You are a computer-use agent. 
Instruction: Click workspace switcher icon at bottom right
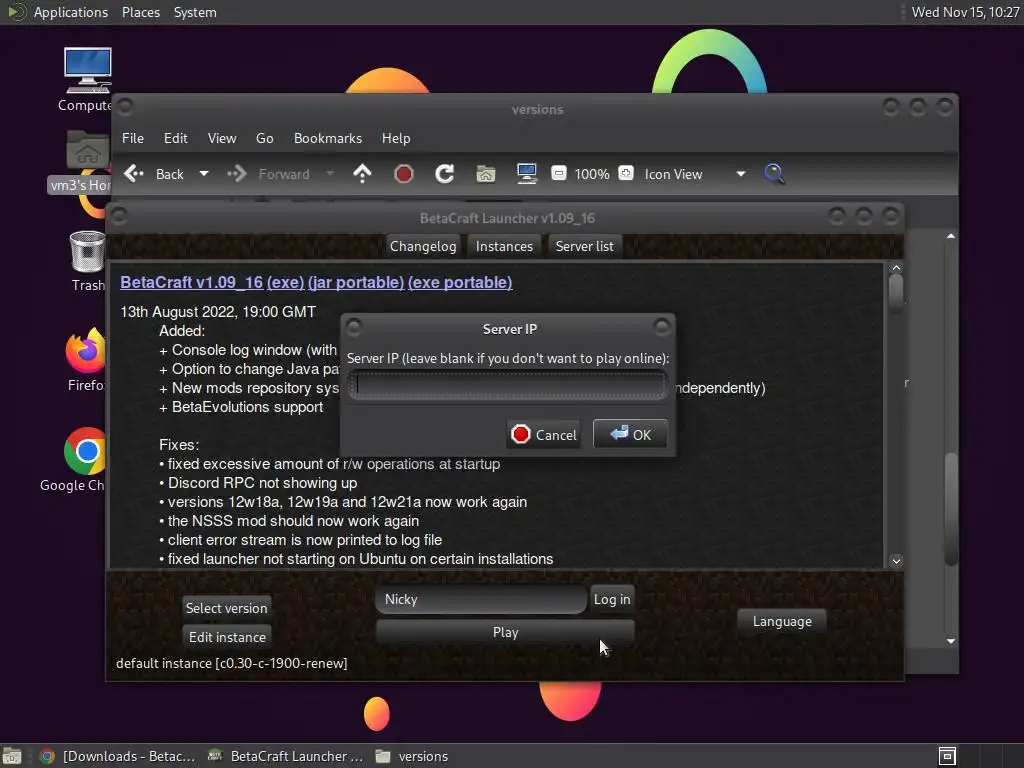coord(947,756)
